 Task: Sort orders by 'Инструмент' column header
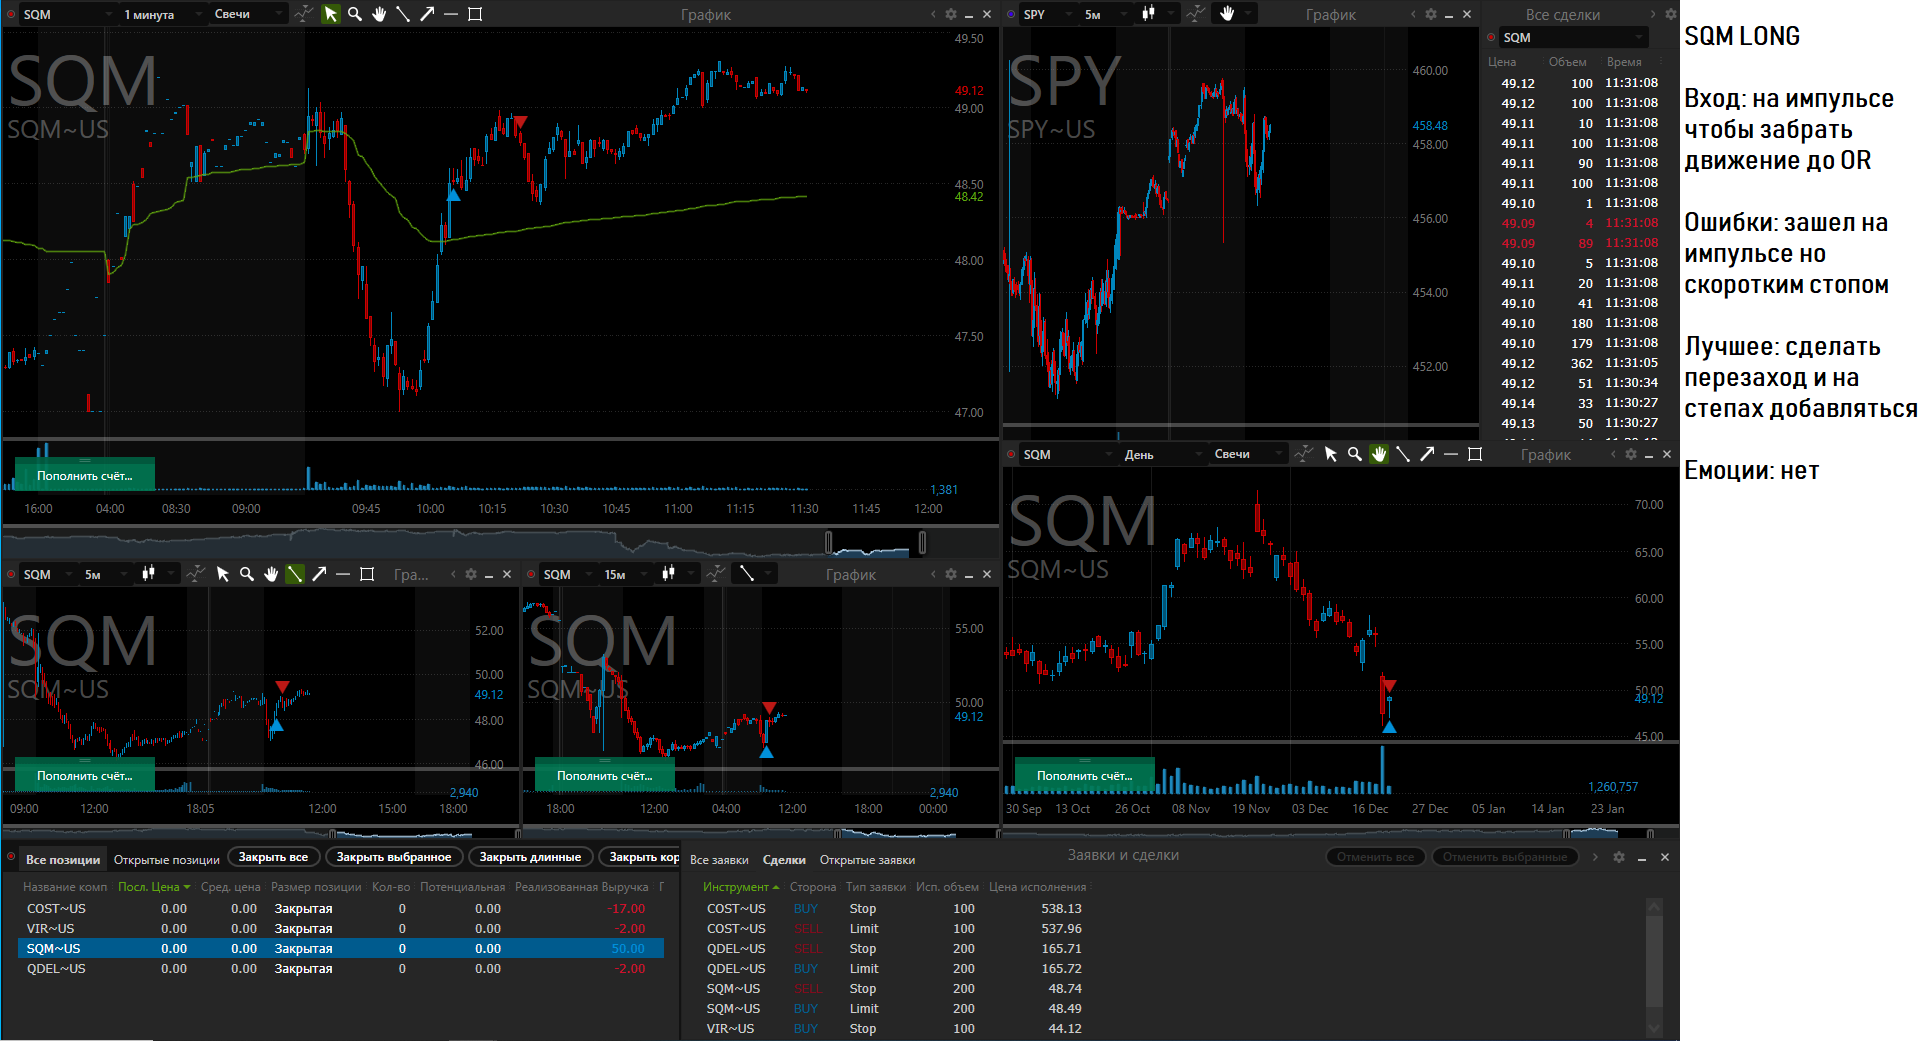point(740,887)
